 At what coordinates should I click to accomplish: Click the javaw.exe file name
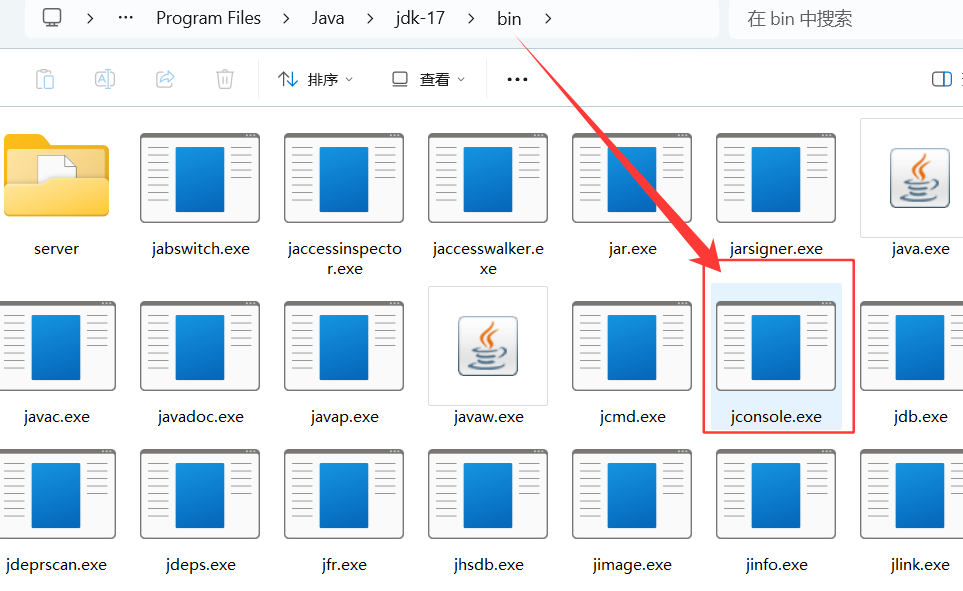(488, 417)
